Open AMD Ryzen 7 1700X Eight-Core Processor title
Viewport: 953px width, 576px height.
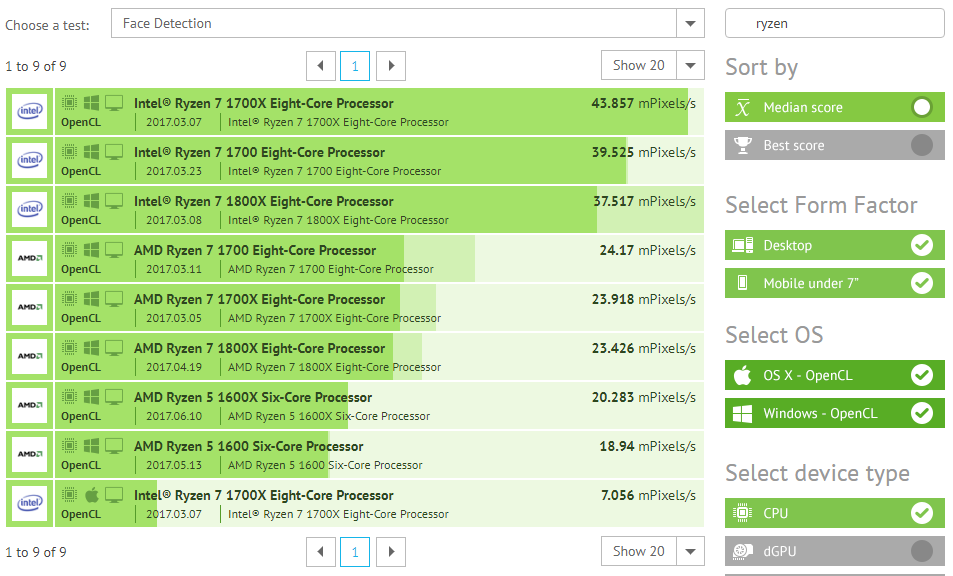[x=260, y=300]
